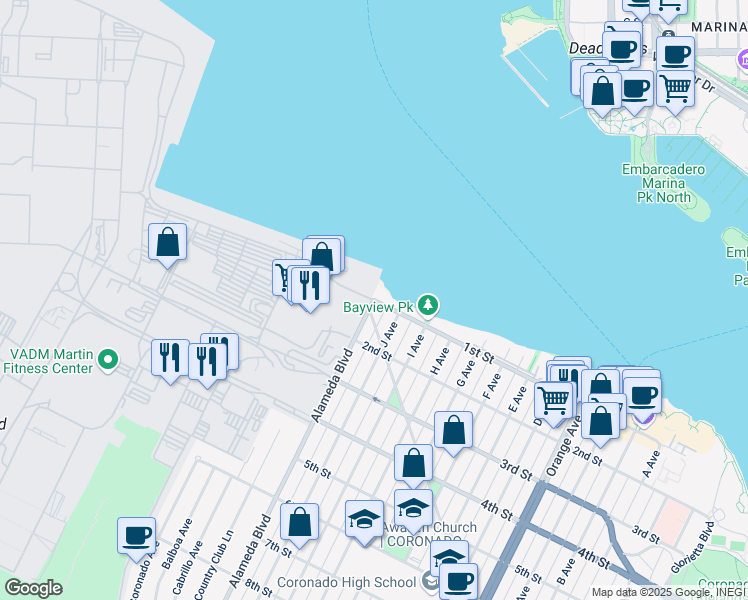The height and width of the screenshot is (600, 748).
Task: Select the graduation cap marker above Awaken Church label
Action: pyautogui.click(x=414, y=508)
